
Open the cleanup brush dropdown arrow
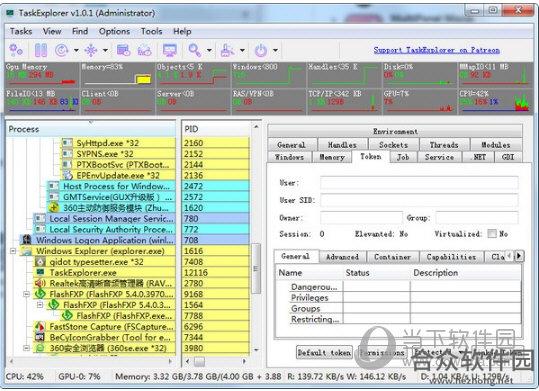pos(242,50)
